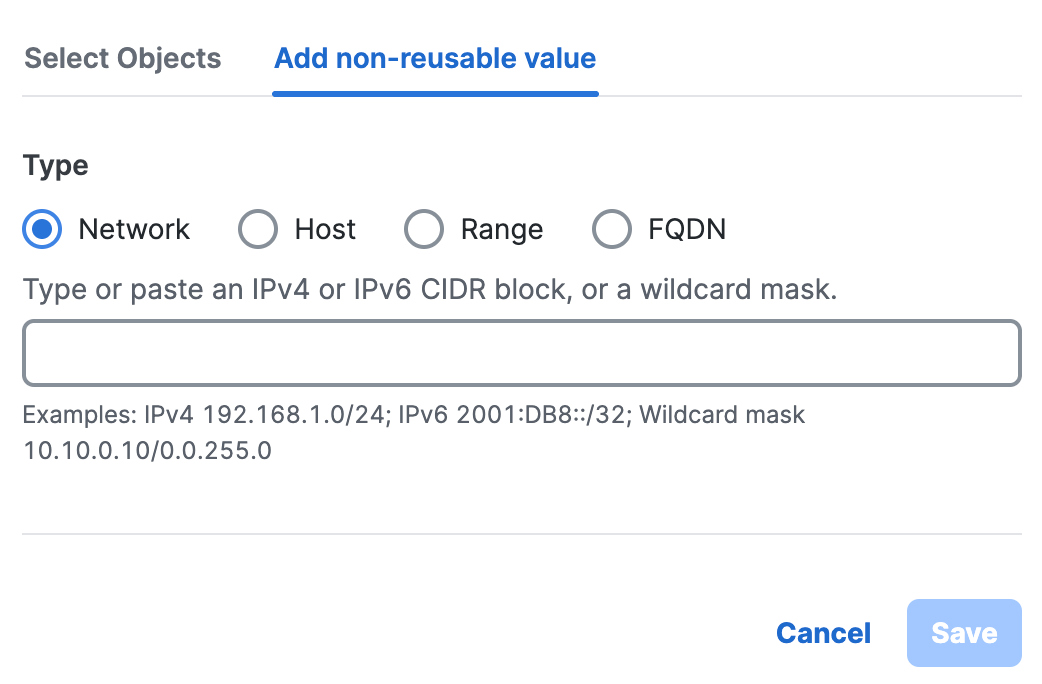Select the Network radio button
The height and width of the screenshot is (684, 1042).
click(42, 230)
